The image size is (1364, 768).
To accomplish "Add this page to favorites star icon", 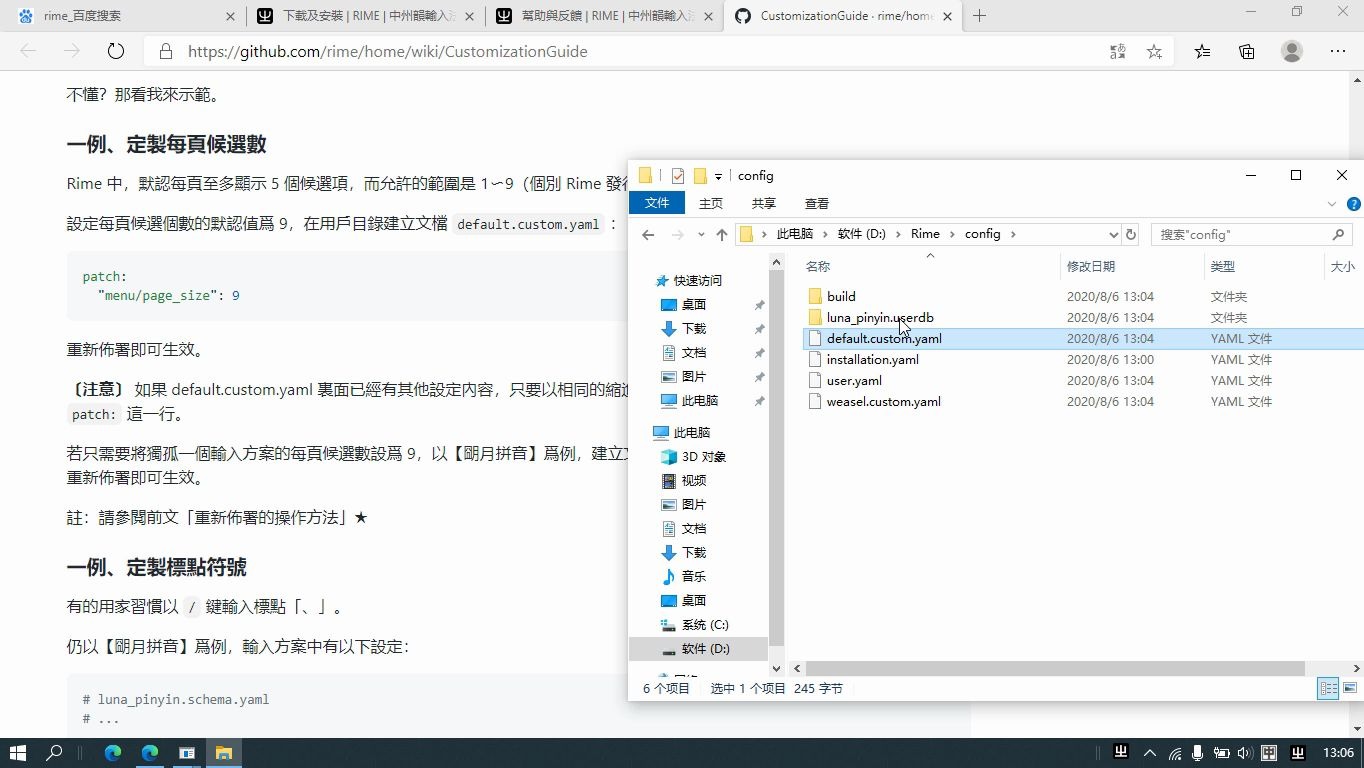I will coord(1154,51).
